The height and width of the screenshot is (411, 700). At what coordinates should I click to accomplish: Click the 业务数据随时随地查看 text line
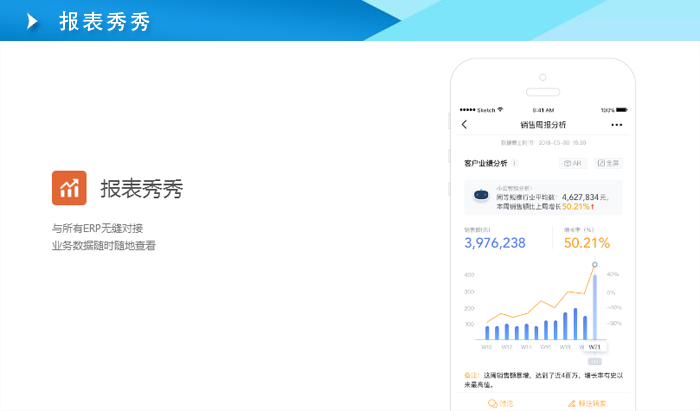[104, 245]
